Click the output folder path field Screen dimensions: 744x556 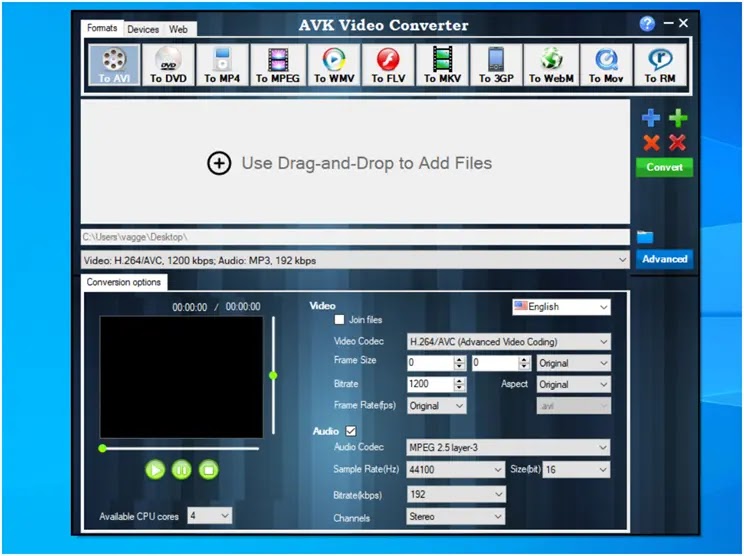click(355, 237)
